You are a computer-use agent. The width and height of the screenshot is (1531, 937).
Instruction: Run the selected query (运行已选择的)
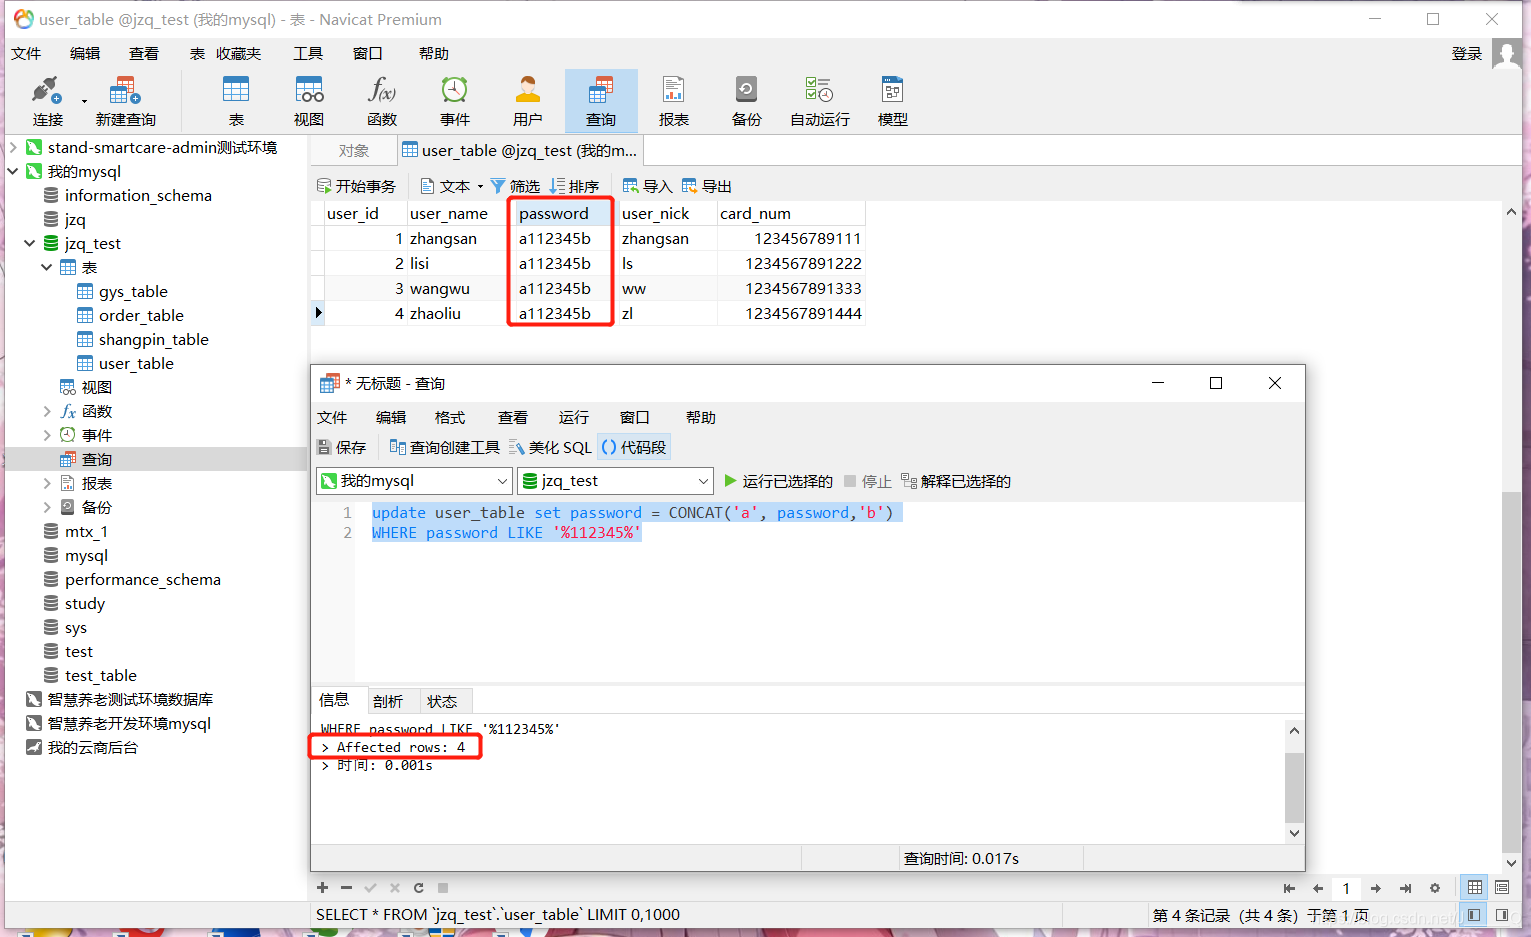[x=778, y=481]
